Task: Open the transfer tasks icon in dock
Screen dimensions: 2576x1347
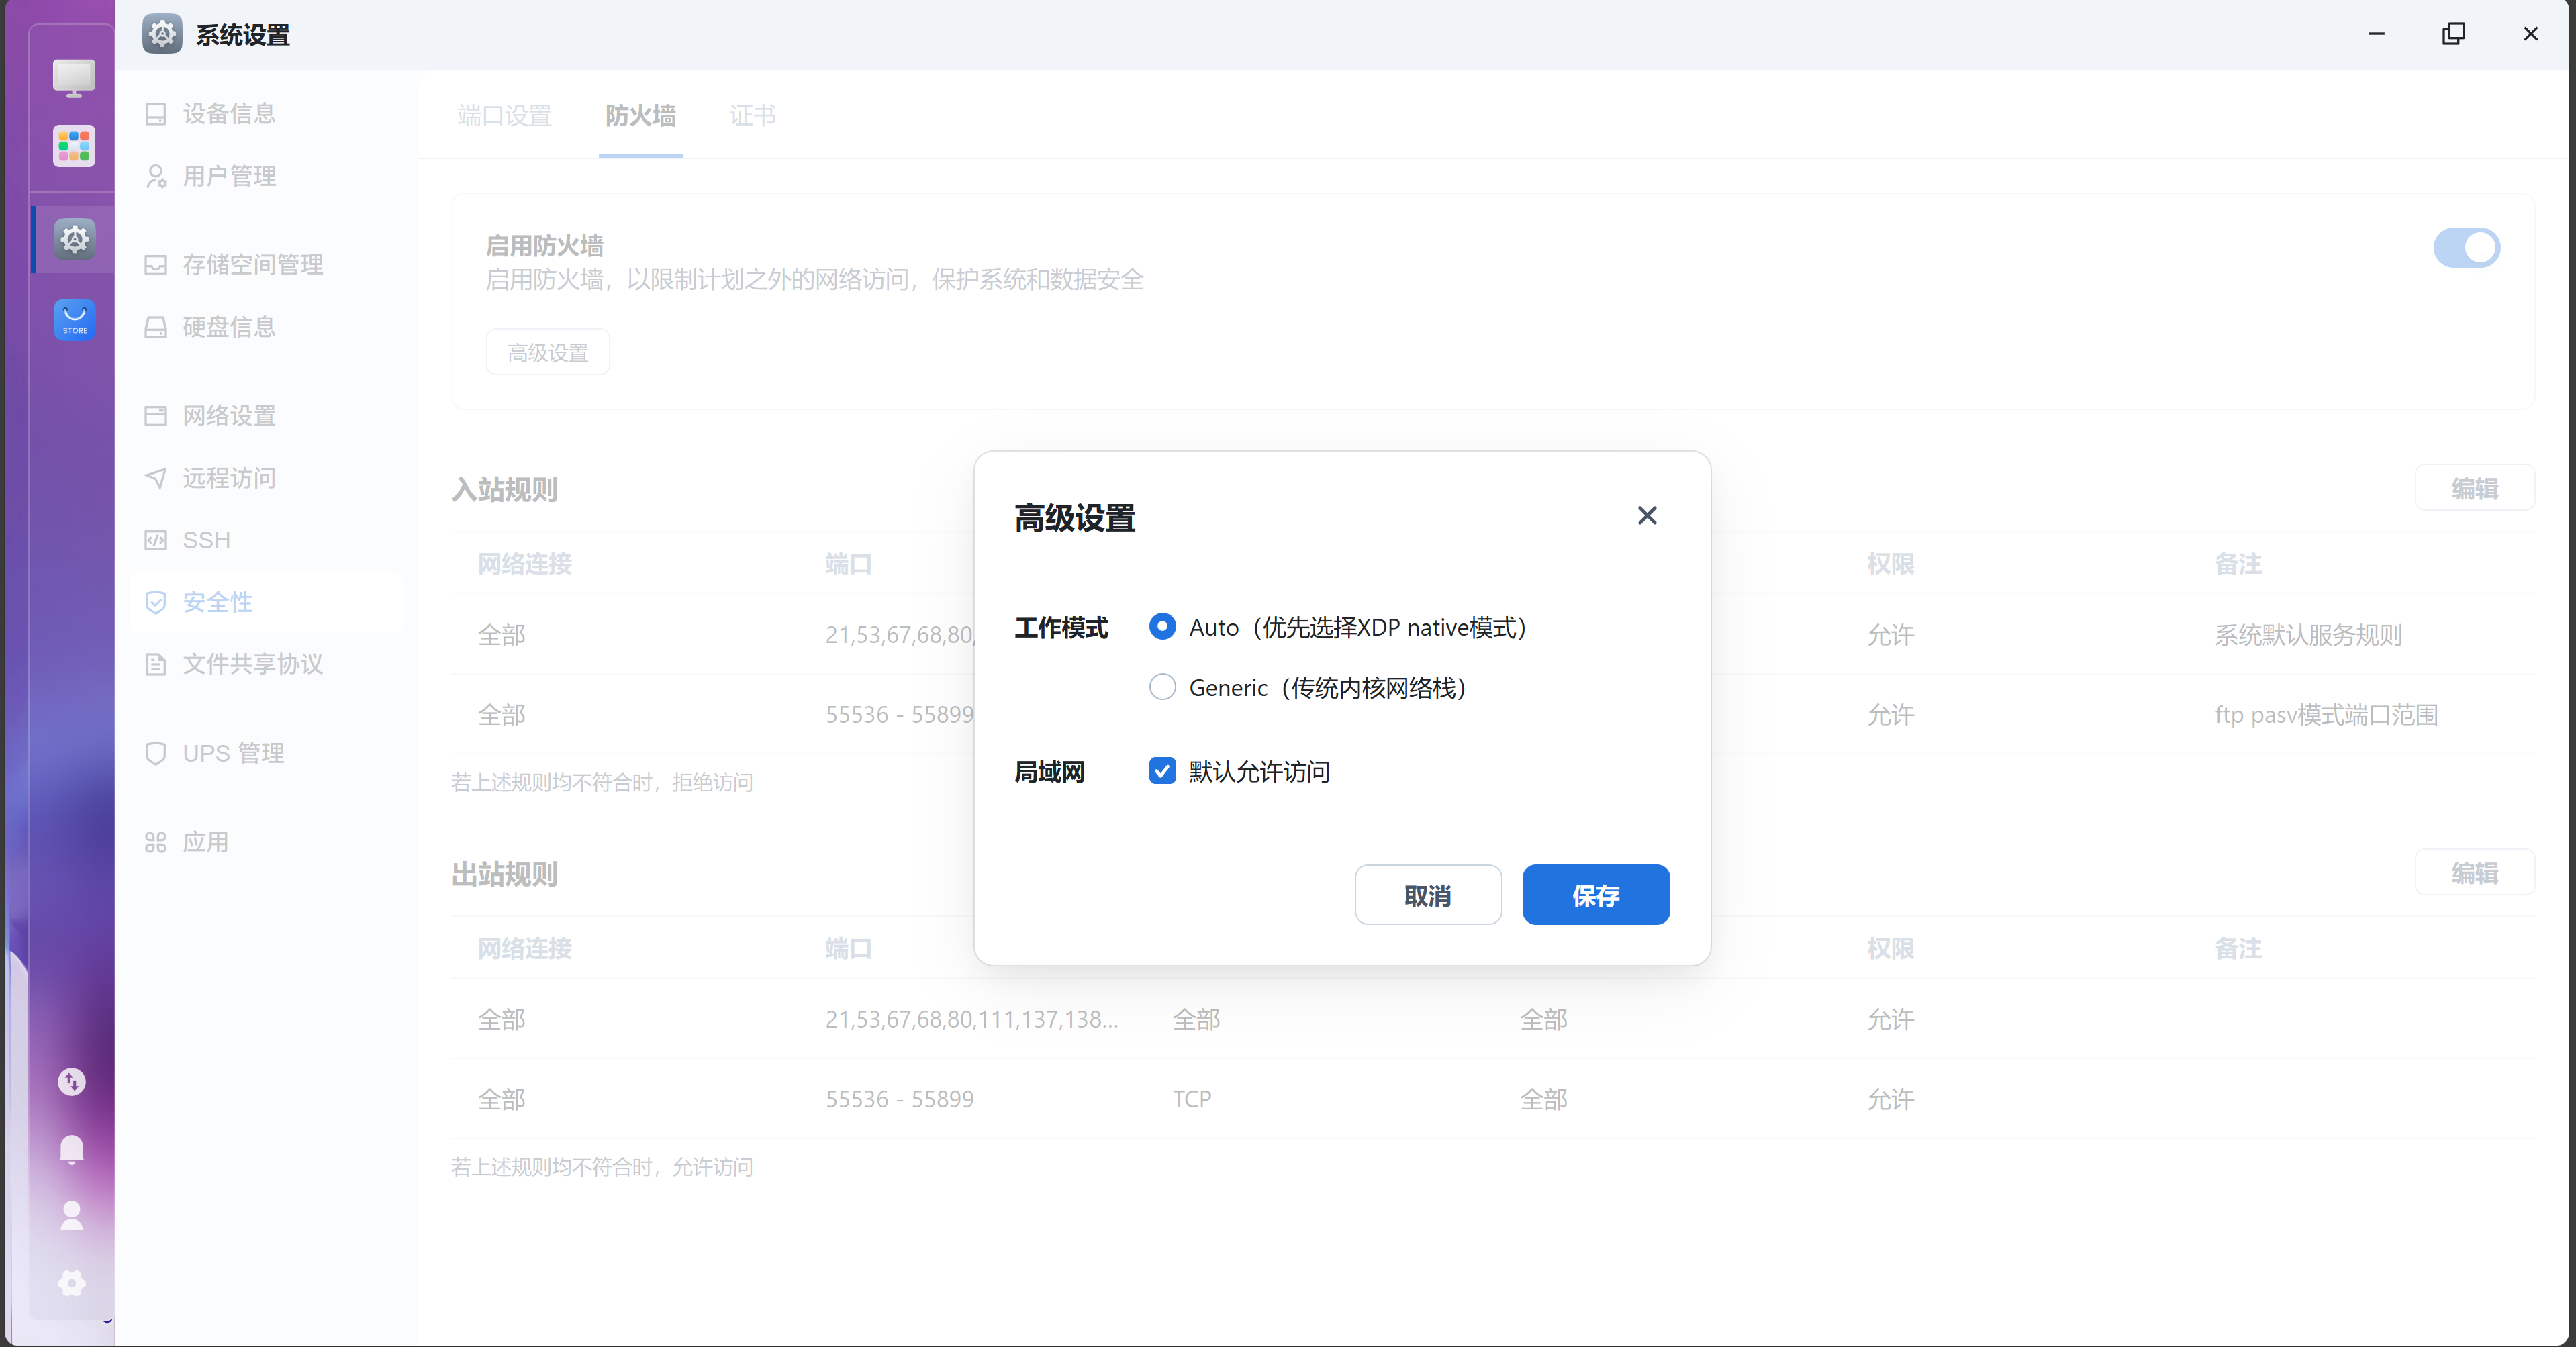Action: click(x=72, y=1082)
